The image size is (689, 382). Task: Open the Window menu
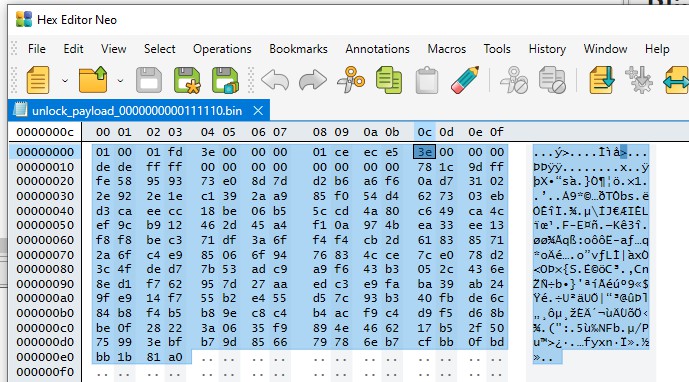[605, 49]
